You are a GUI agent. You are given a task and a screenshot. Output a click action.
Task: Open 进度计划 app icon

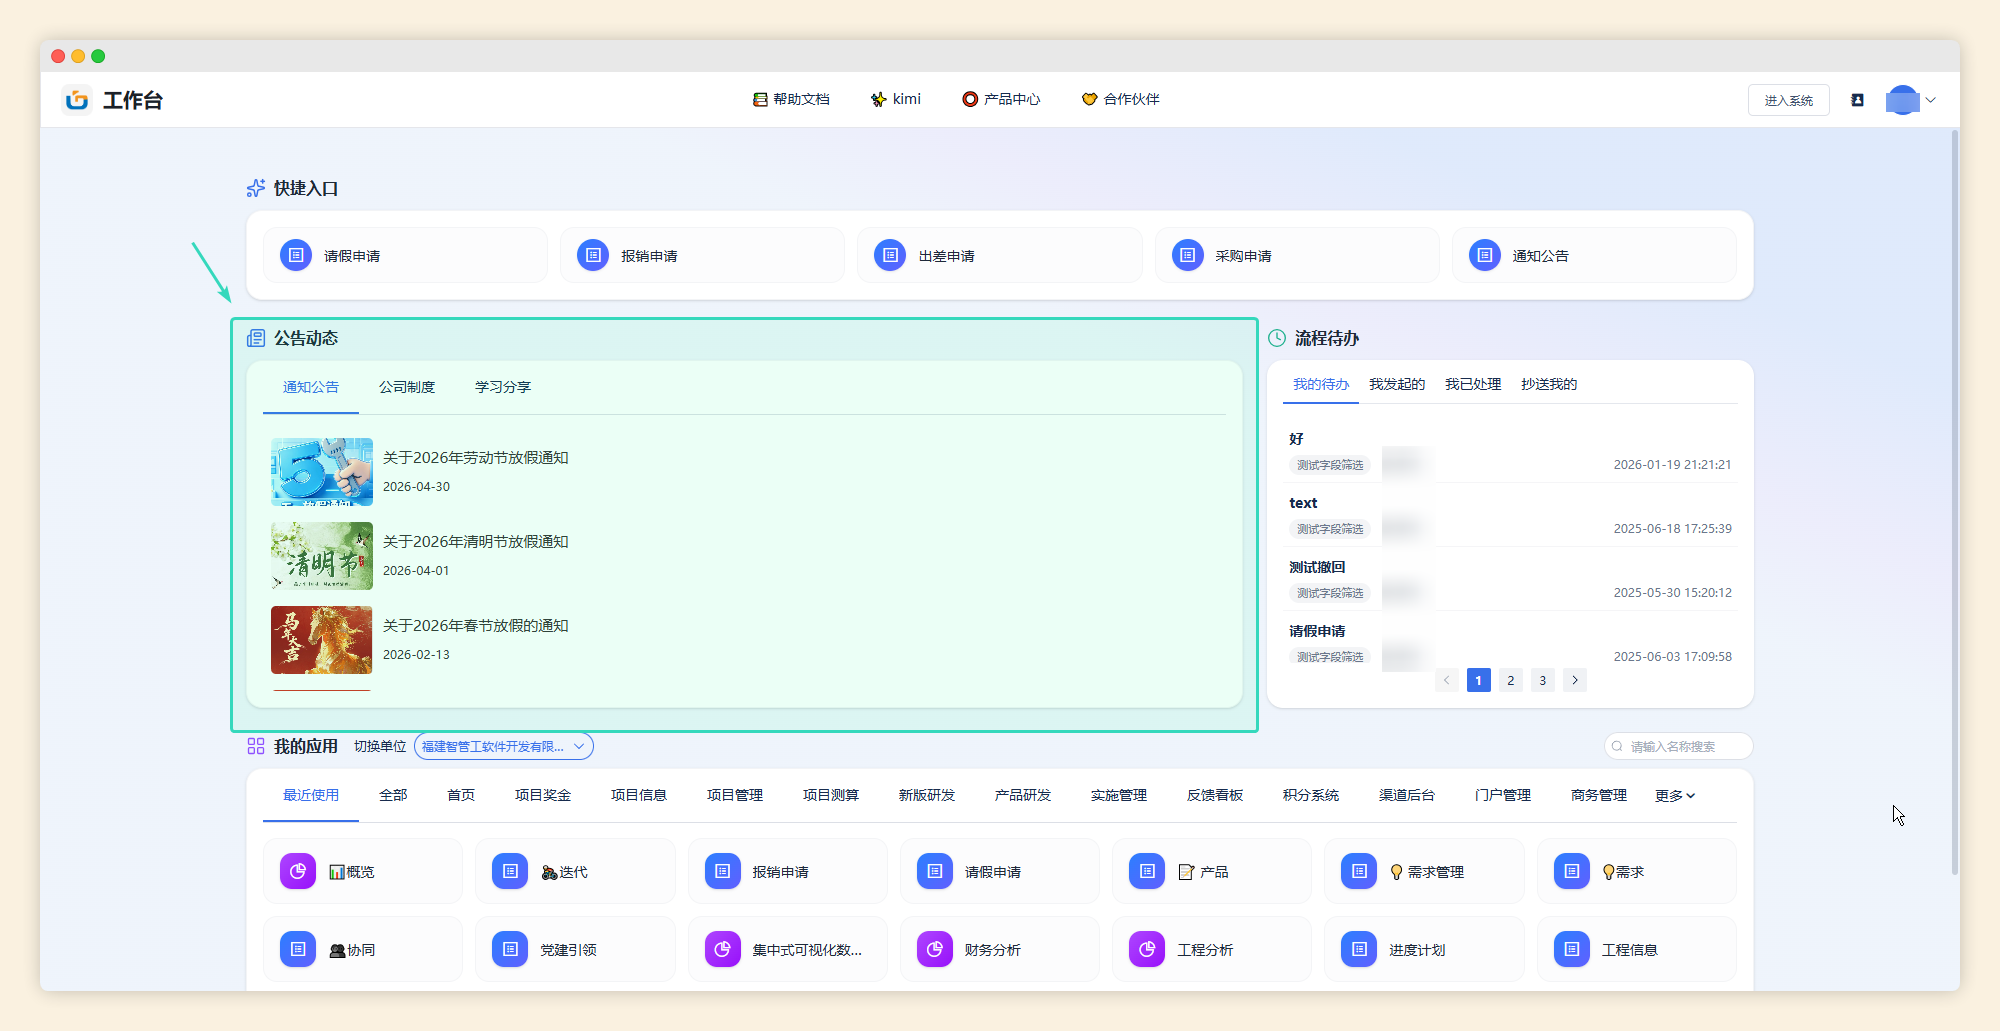(1359, 949)
